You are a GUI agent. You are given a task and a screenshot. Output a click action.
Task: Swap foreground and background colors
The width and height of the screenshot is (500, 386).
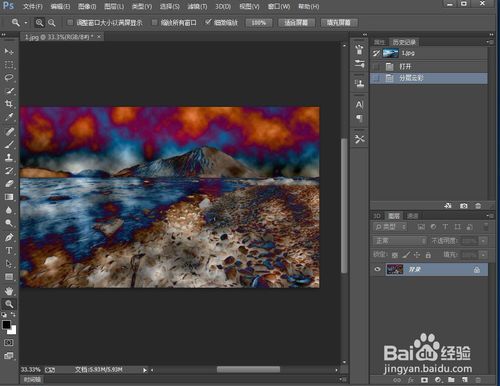(x=13, y=314)
